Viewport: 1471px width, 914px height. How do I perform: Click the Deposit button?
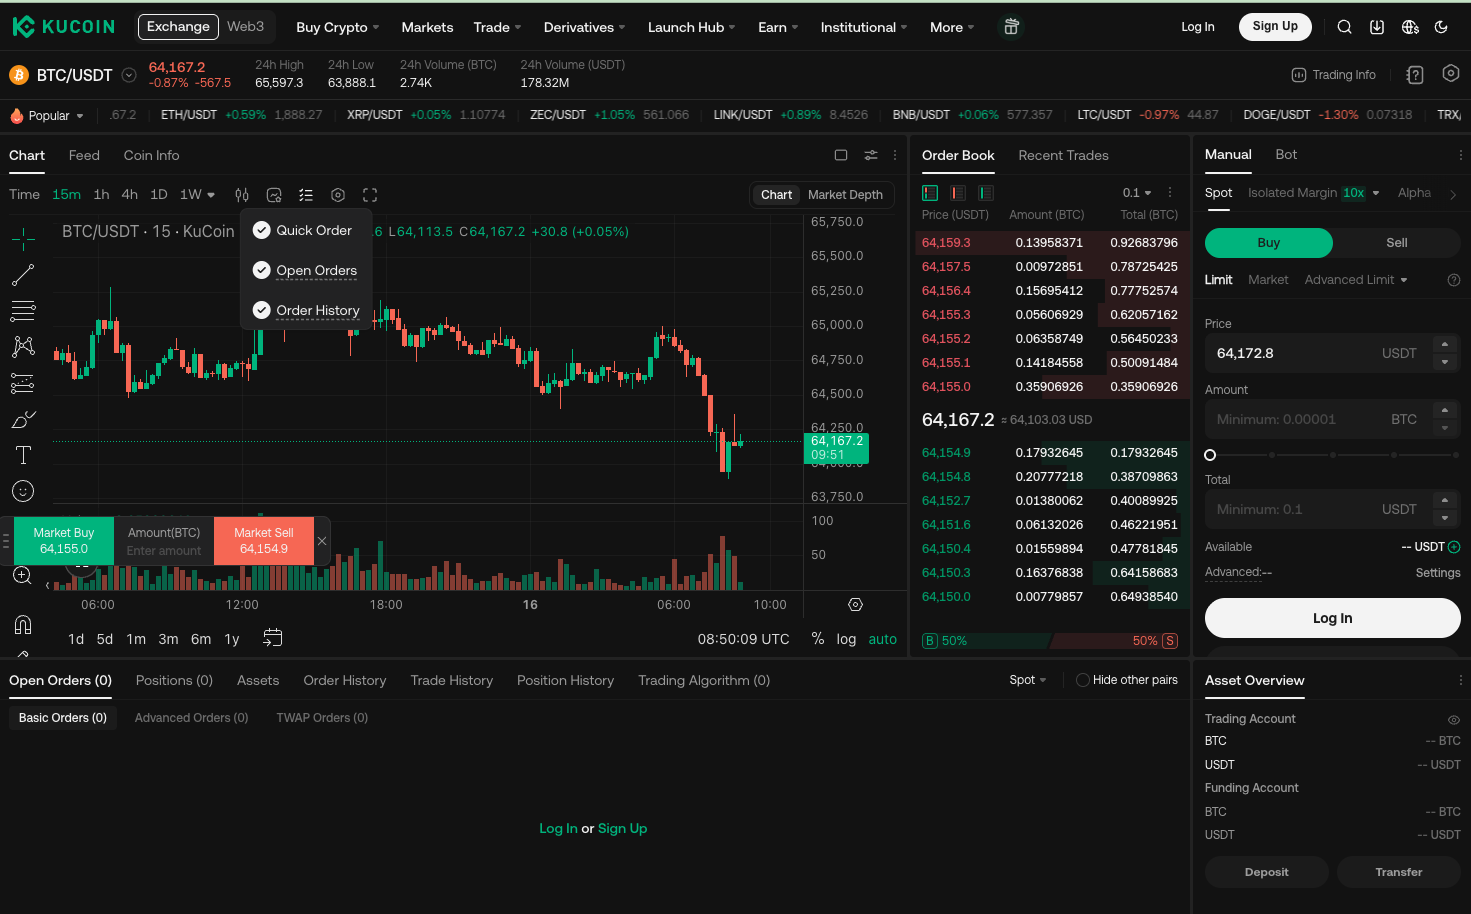pyautogui.click(x=1266, y=872)
